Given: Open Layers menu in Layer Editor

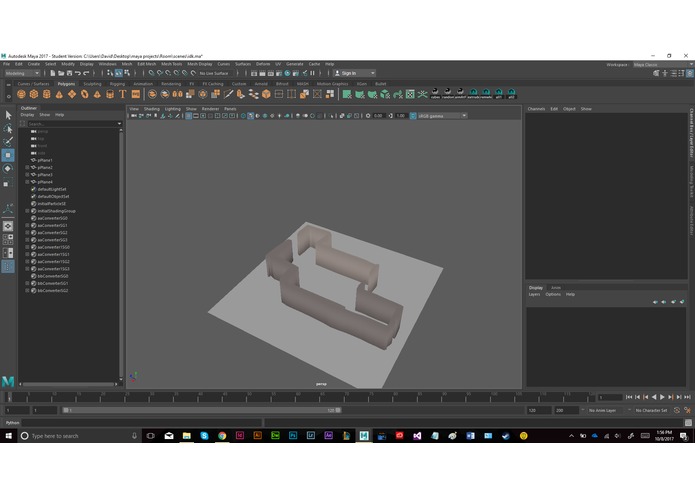Looking at the screenshot, I should [x=534, y=294].
